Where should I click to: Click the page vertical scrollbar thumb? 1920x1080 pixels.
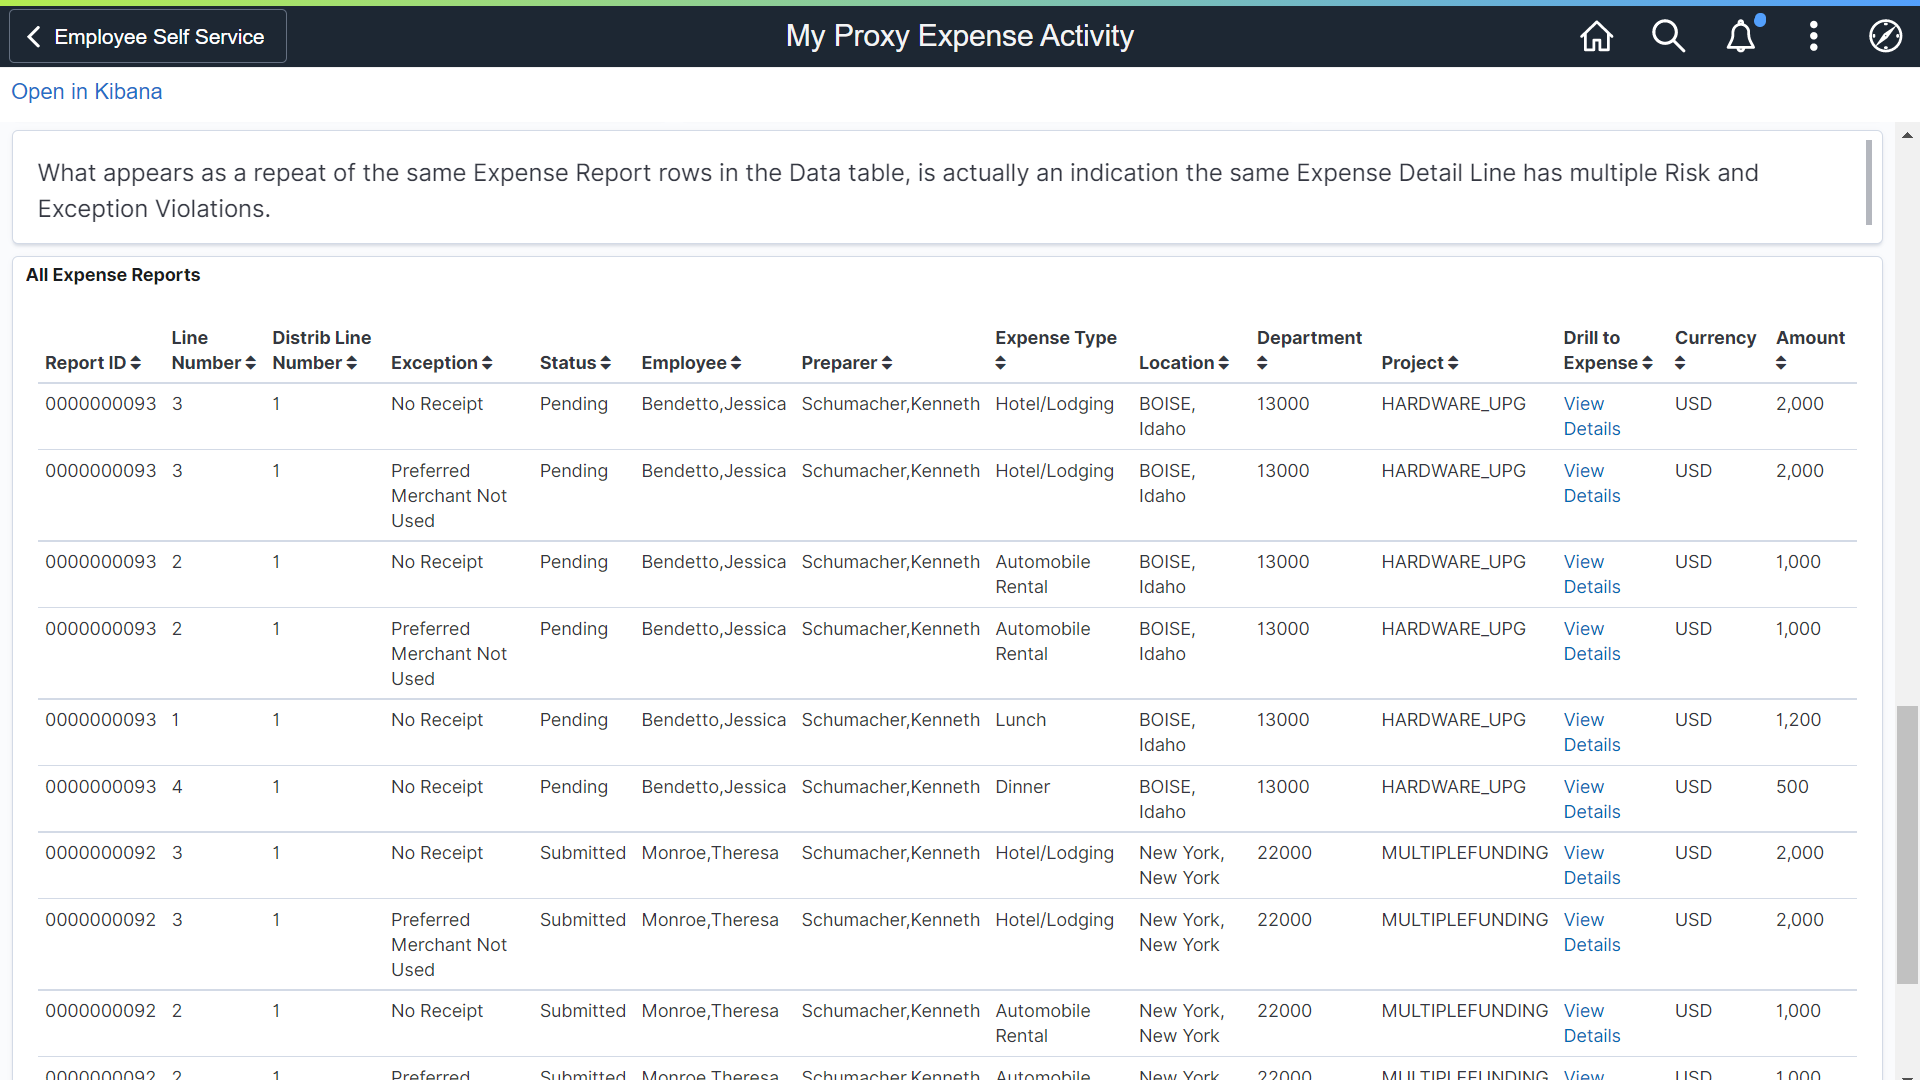click(x=1907, y=845)
